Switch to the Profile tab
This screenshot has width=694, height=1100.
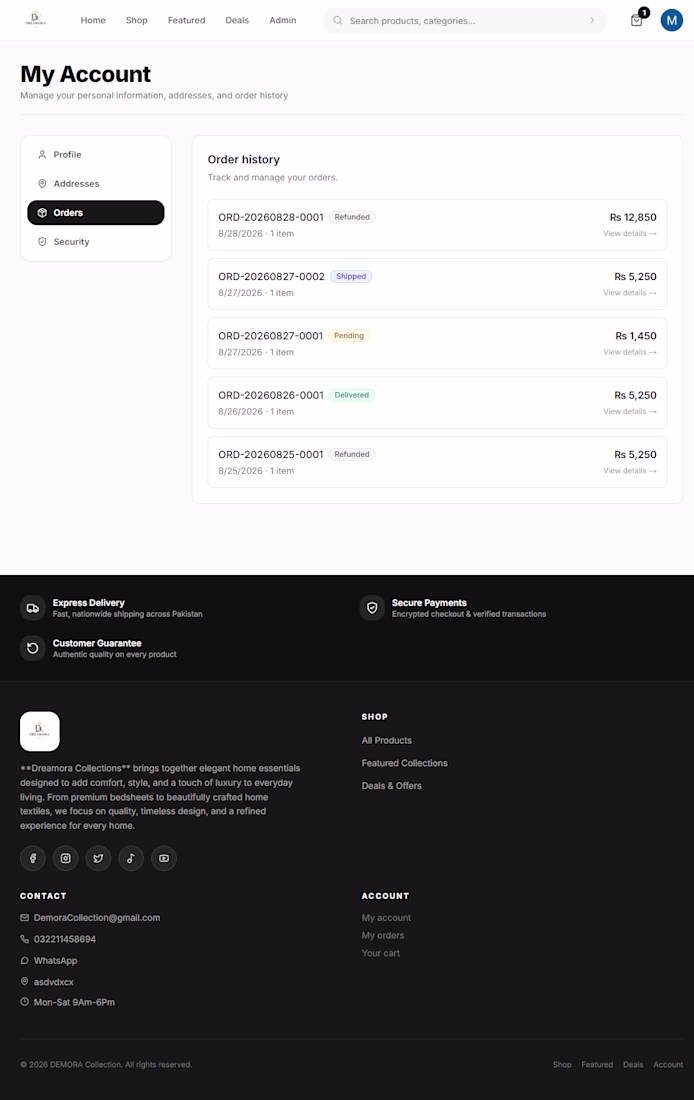pyautogui.click(x=95, y=154)
